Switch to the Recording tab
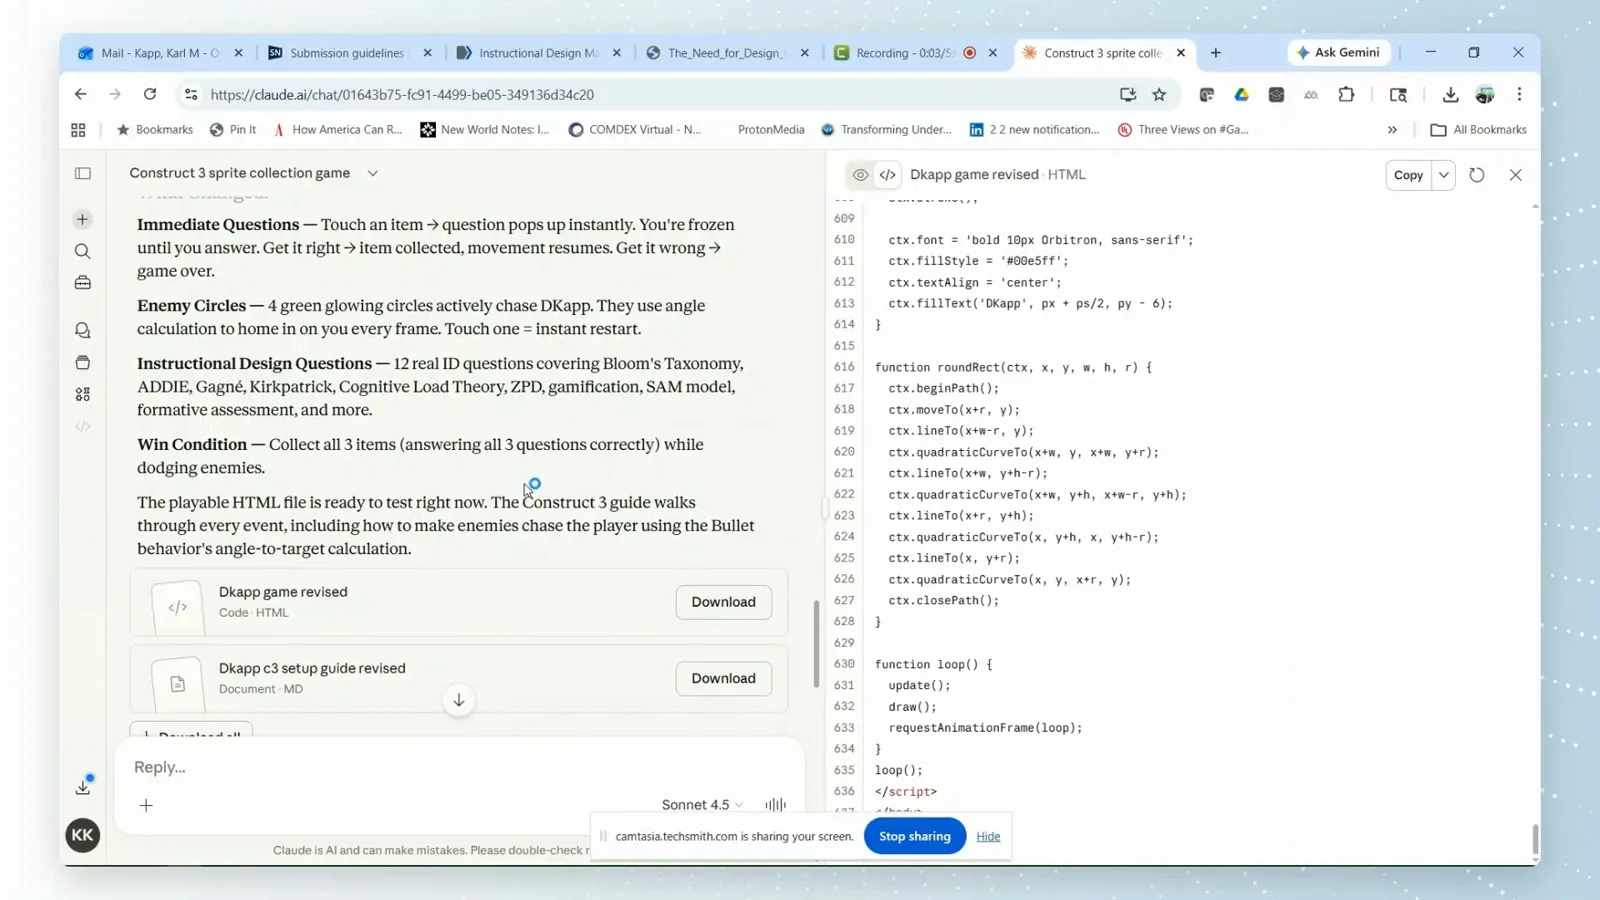The image size is (1600, 900). [916, 53]
